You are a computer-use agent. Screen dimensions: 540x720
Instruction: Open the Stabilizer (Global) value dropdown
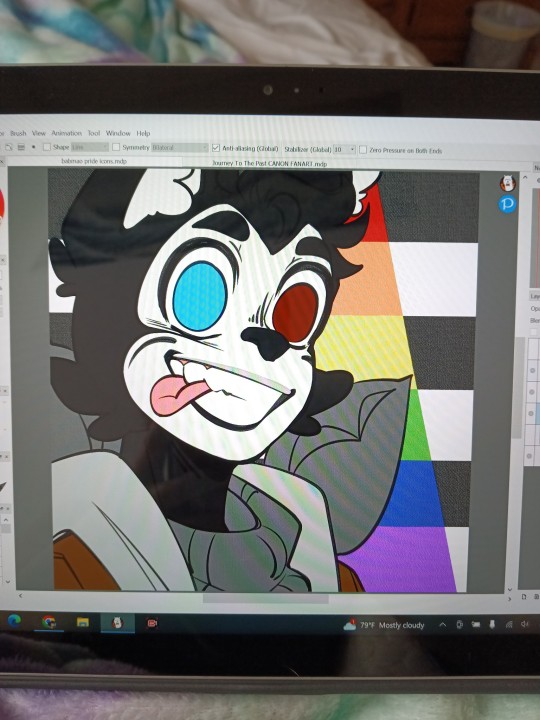pos(344,149)
